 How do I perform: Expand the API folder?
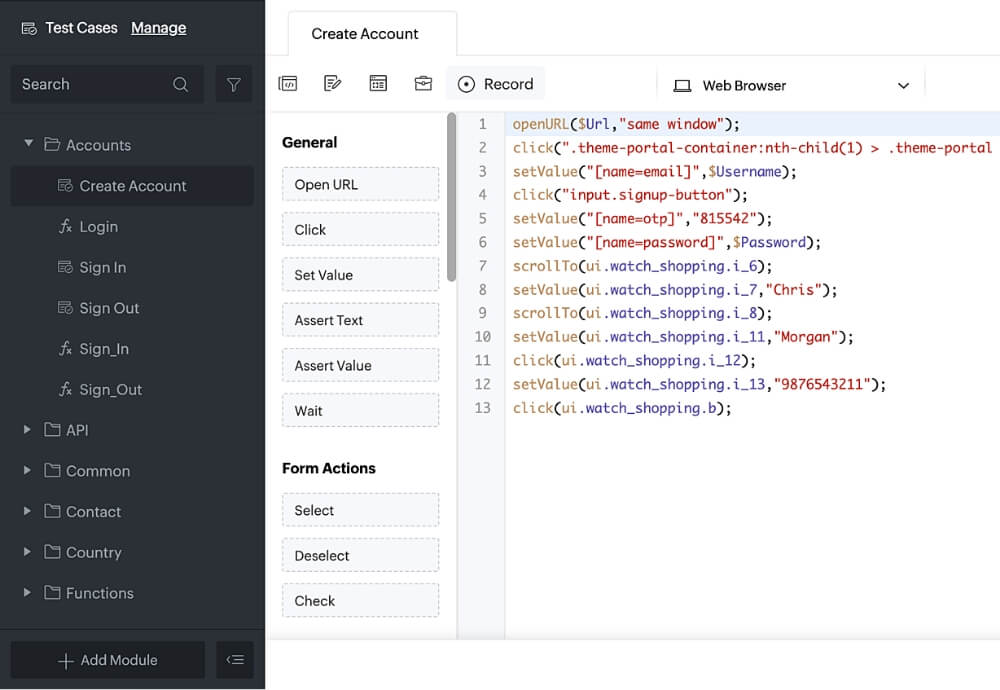(28, 430)
